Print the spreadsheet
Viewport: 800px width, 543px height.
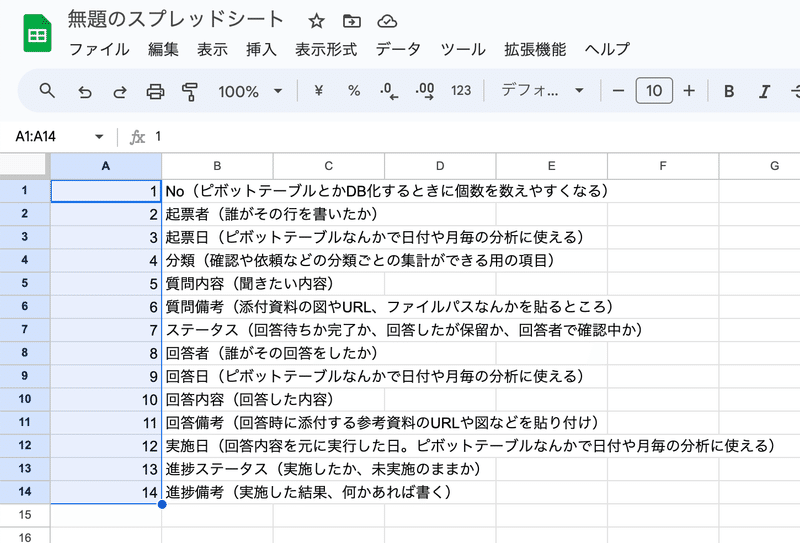(x=155, y=91)
